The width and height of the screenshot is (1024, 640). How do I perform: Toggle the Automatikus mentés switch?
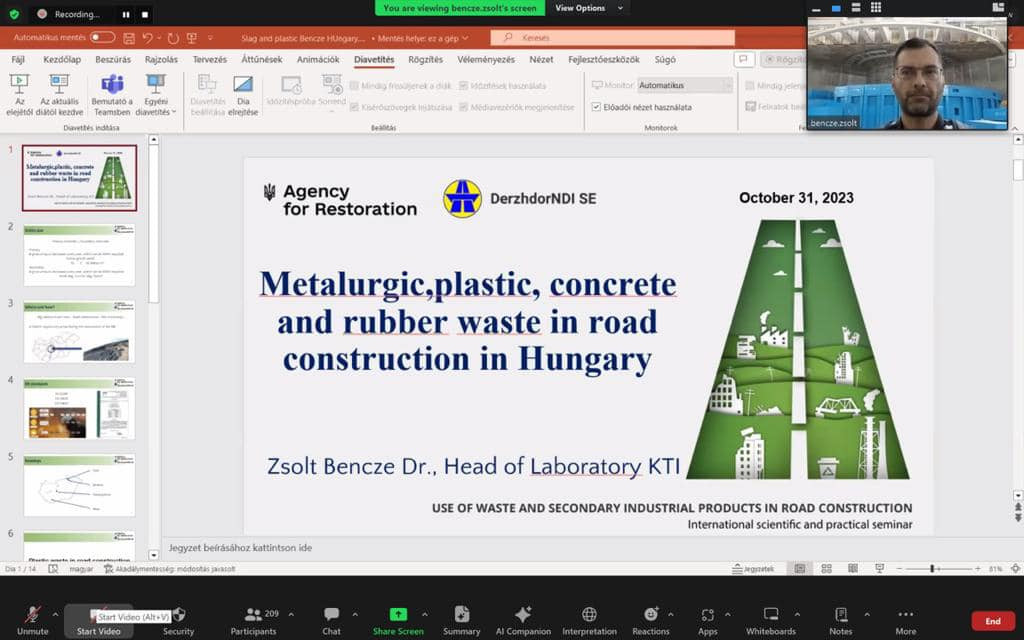[x=102, y=38]
